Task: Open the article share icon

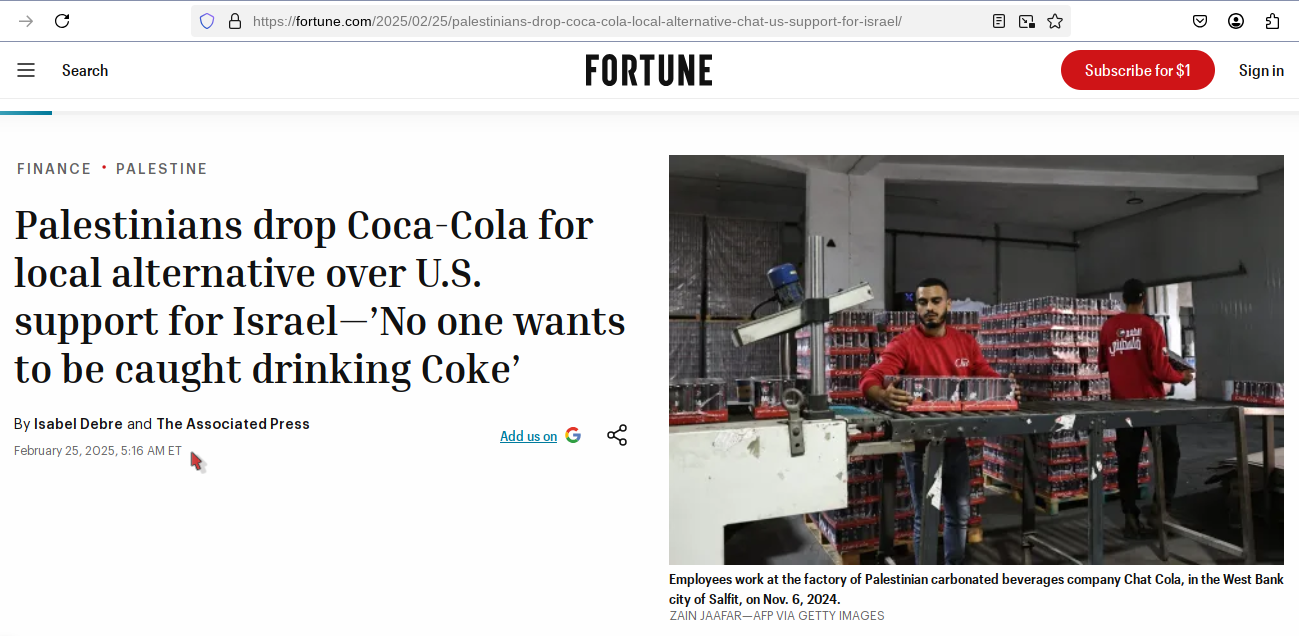Action: 617,435
